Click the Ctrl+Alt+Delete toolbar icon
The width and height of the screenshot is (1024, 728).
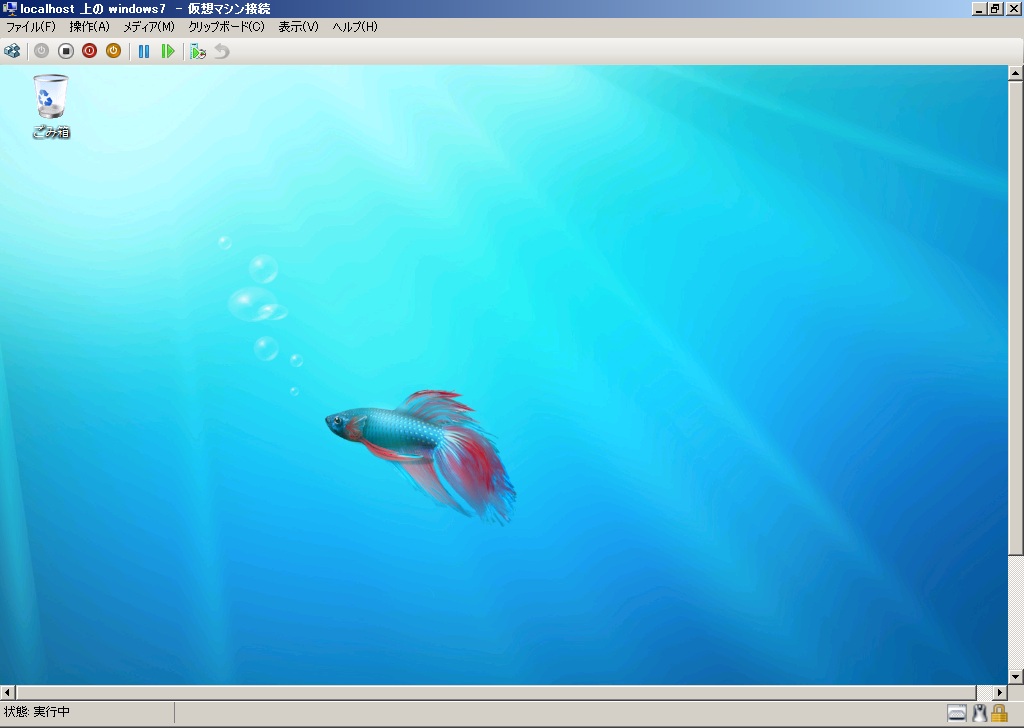click(12, 51)
